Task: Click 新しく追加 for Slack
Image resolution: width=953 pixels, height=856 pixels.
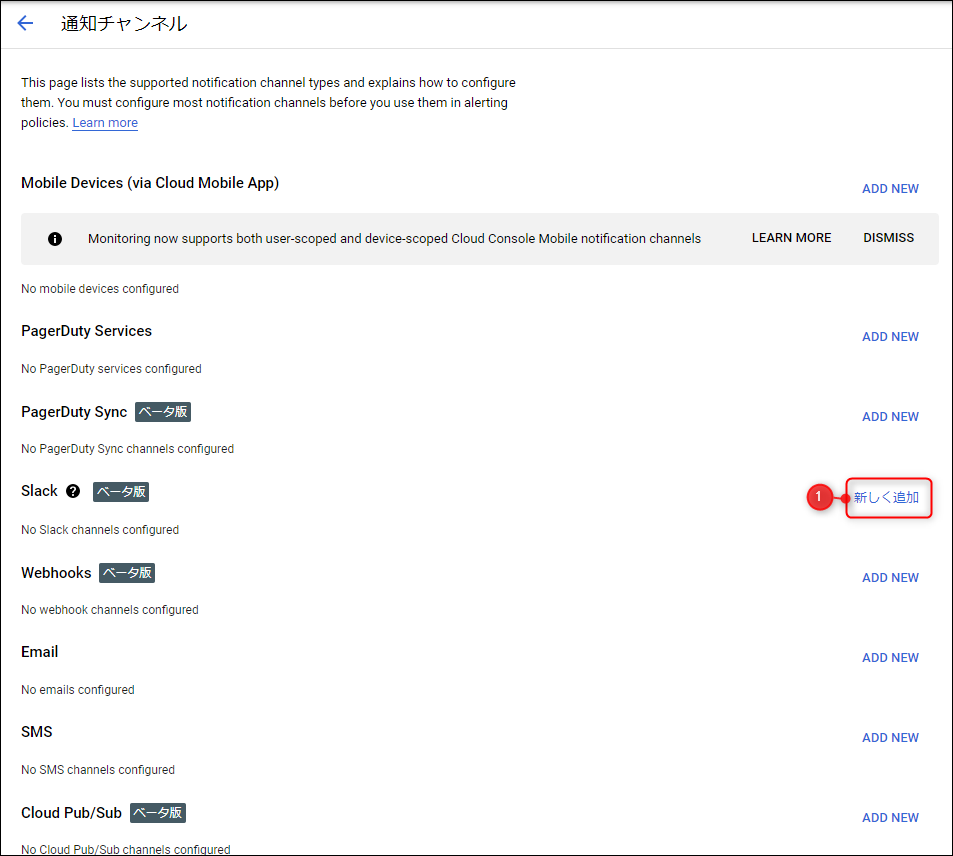Action: [x=886, y=497]
